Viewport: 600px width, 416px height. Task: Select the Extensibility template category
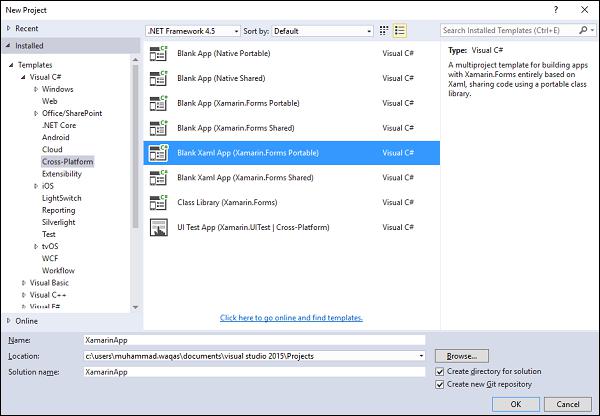pyautogui.click(x=62, y=174)
